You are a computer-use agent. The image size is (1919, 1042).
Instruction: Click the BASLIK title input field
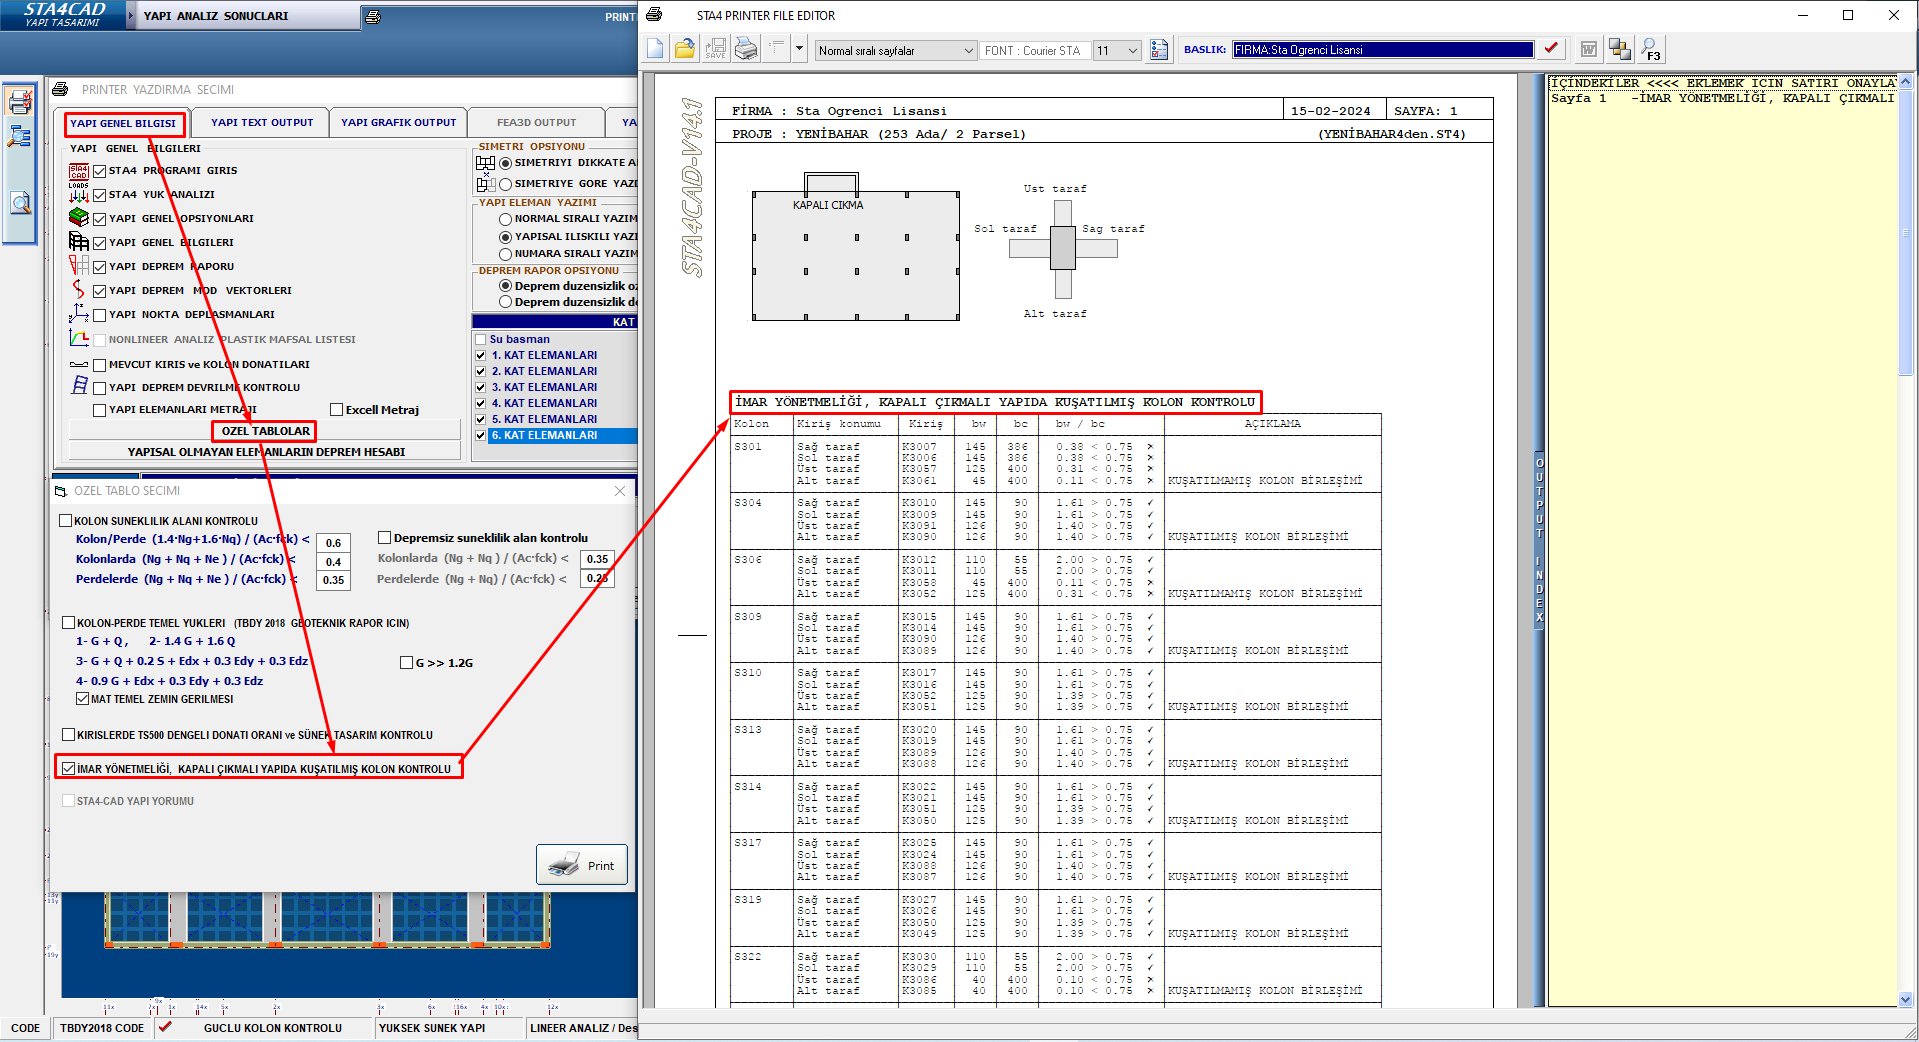pos(1381,50)
